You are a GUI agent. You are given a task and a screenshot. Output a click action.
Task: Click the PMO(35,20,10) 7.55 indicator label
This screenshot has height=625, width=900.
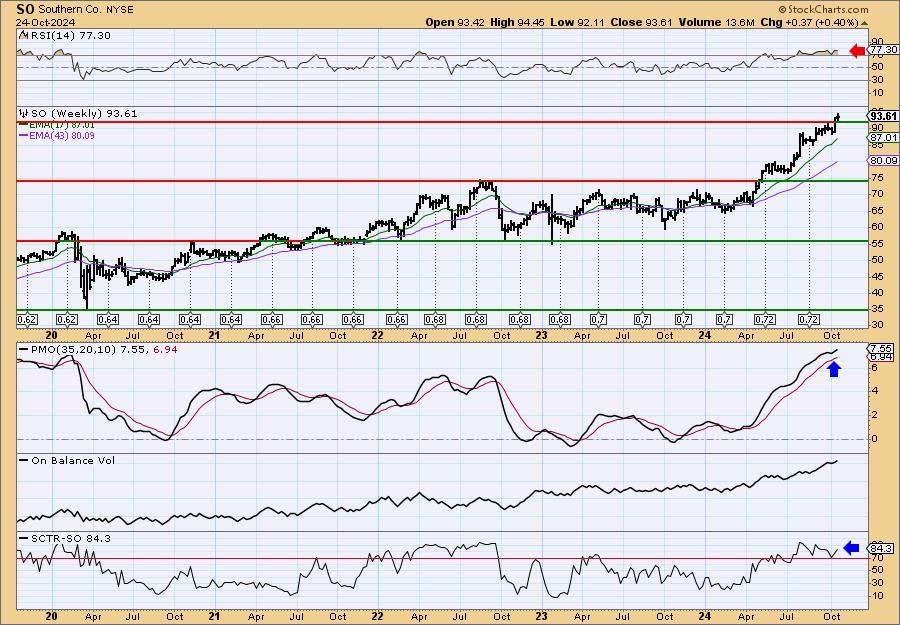(x=87, y=349)
